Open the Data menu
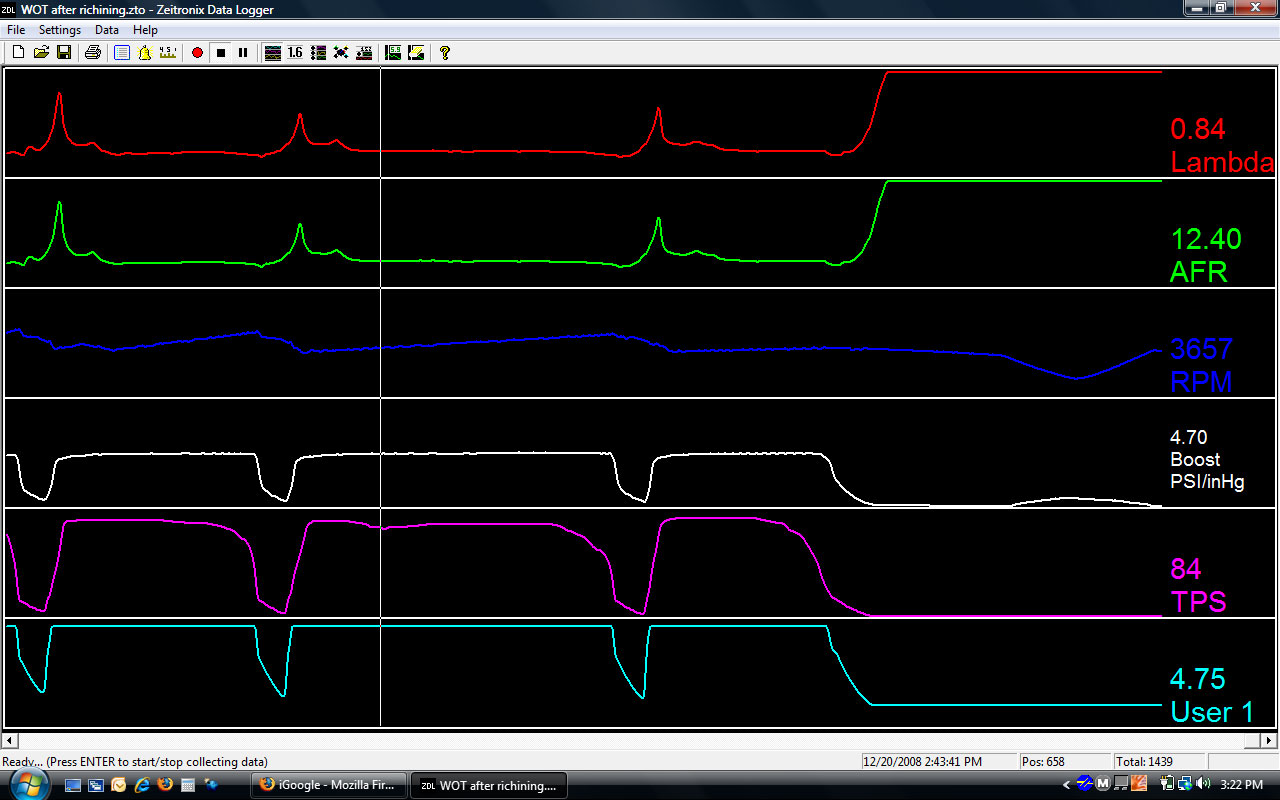The image size is (1280, 800). point(107,30)
